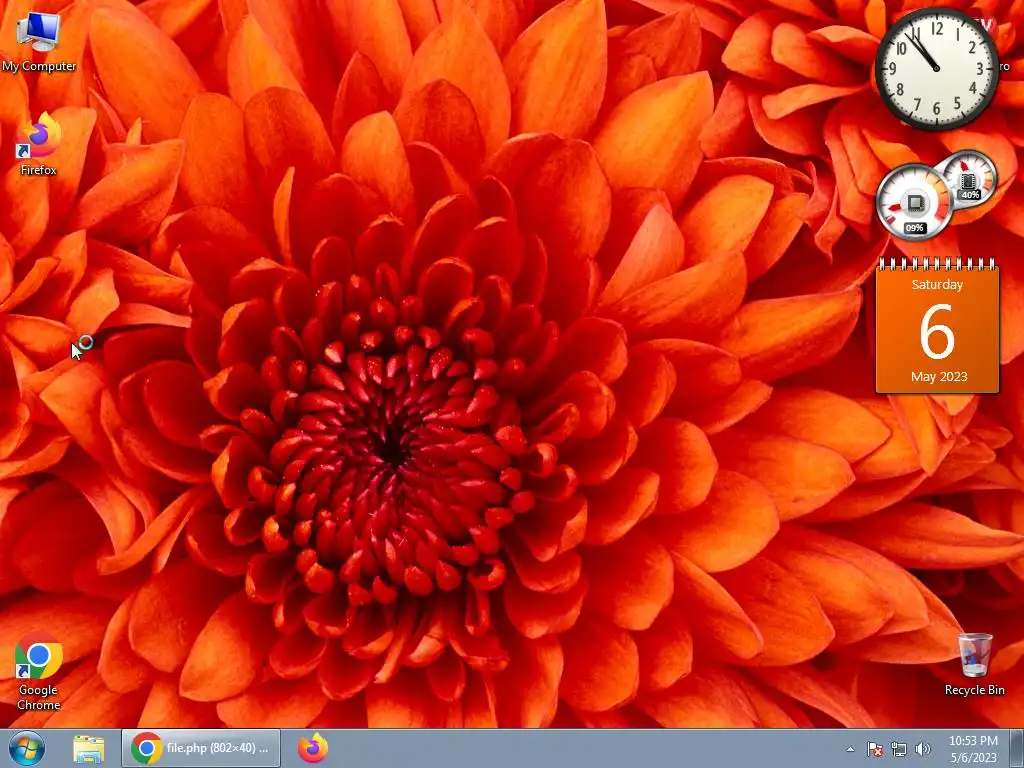Click the analog clock gadget
Viewport: 1024px width, 768px height.
(x=936, y=68)
